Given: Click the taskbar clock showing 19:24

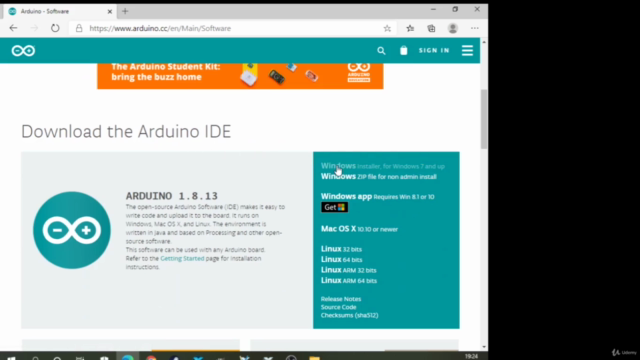Looking at the screenshot, I should (471, 356).
